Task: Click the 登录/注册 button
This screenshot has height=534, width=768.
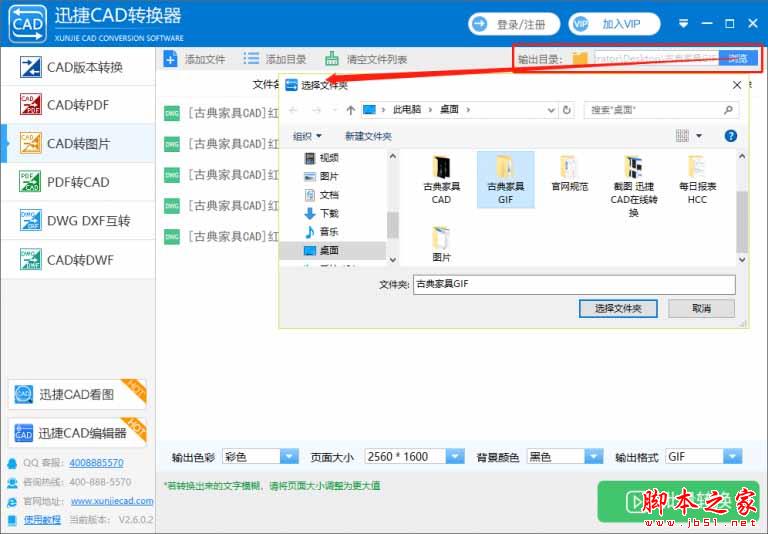Action: pyautogui.click(x=514, y=24)
